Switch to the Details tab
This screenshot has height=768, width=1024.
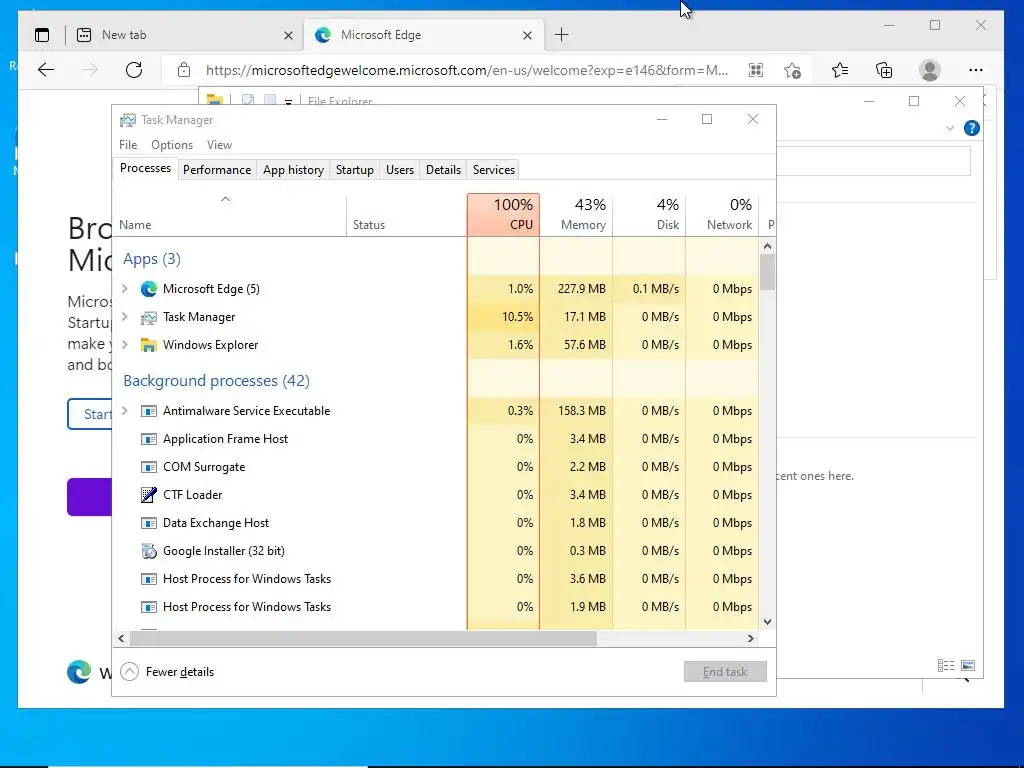tap(443, 170)
